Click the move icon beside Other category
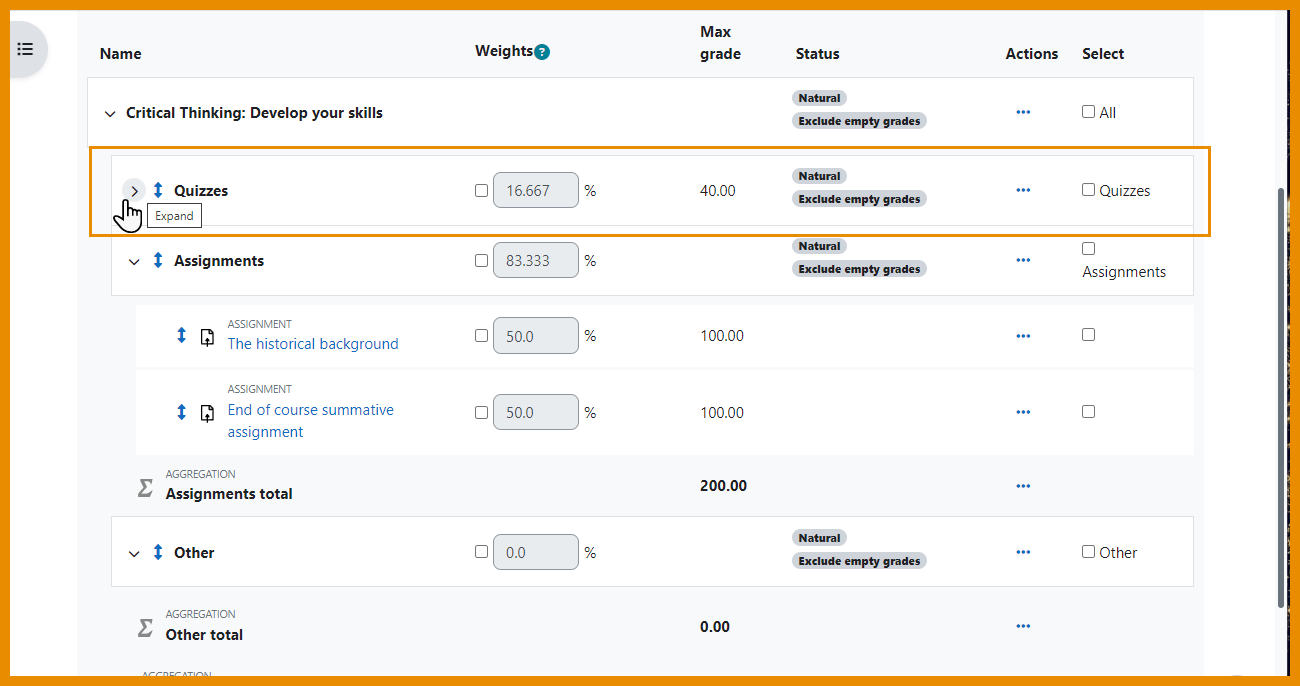1300x686 pixels. 158,552
